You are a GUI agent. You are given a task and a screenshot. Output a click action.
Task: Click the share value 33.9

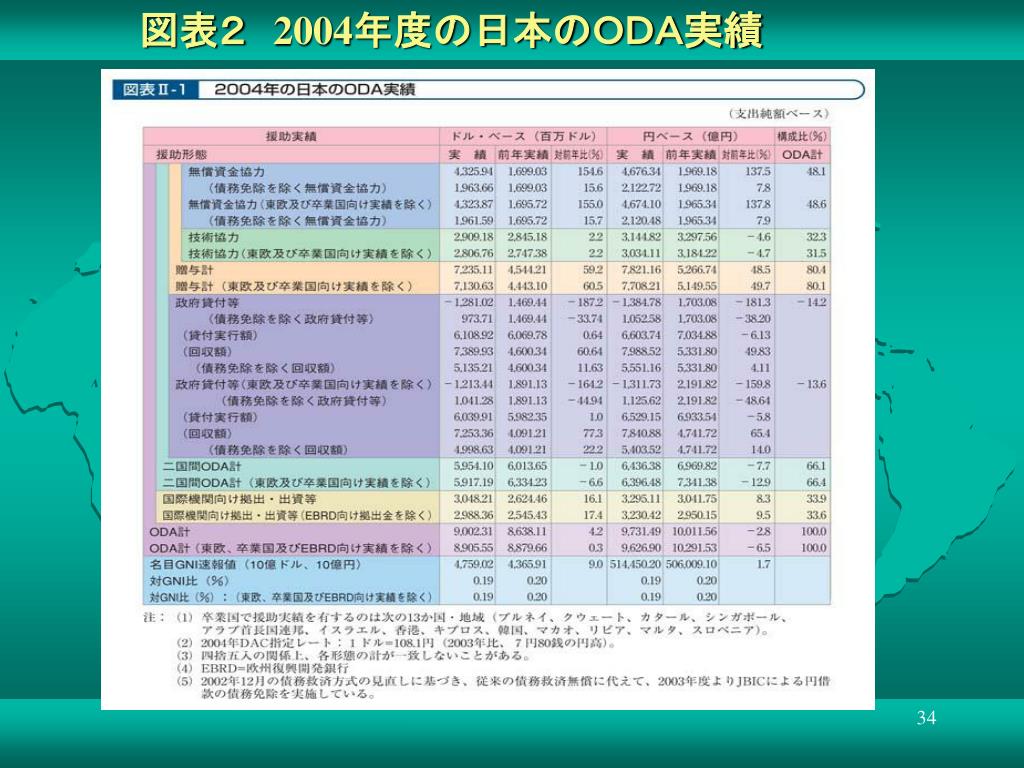[x=816, y=499]
